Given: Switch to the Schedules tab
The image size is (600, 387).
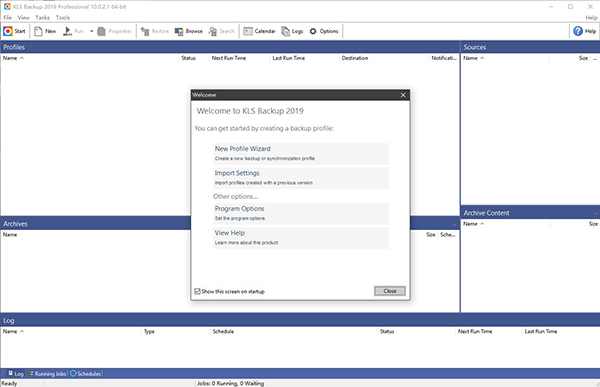Looking at the screenshot, I should (x=85, y=374).
